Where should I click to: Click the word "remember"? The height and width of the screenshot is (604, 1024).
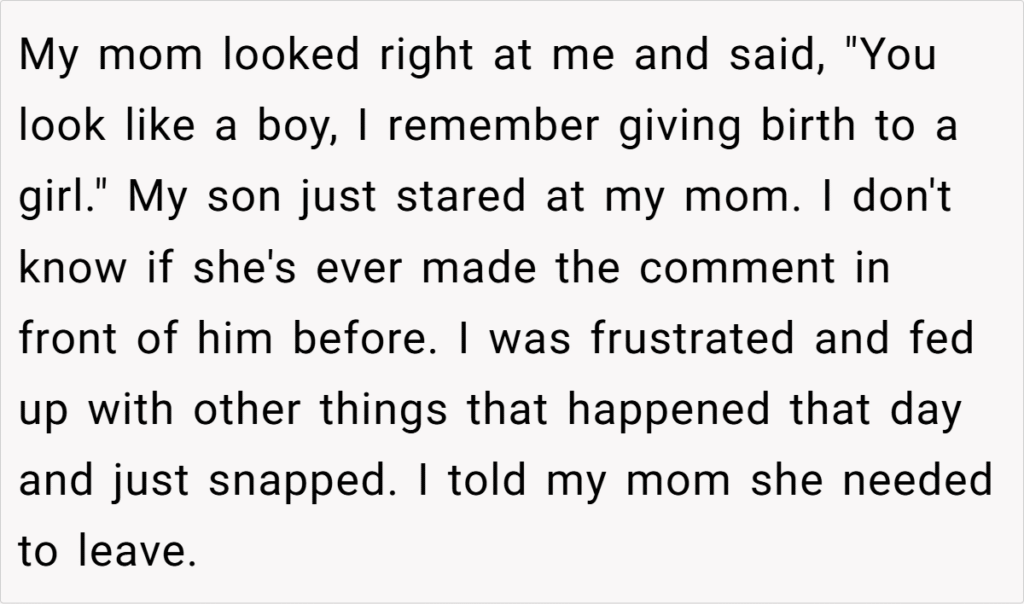coord(494,125)
